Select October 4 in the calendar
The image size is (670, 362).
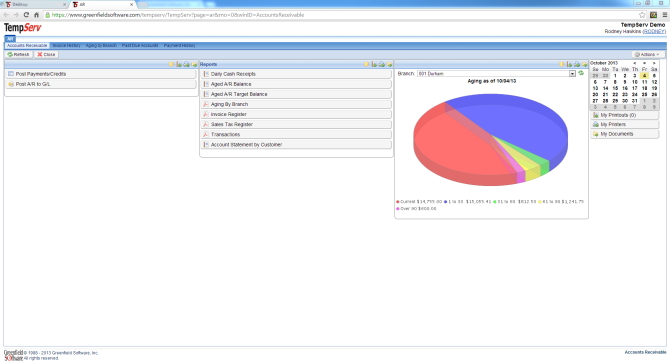tap(644, 76)
